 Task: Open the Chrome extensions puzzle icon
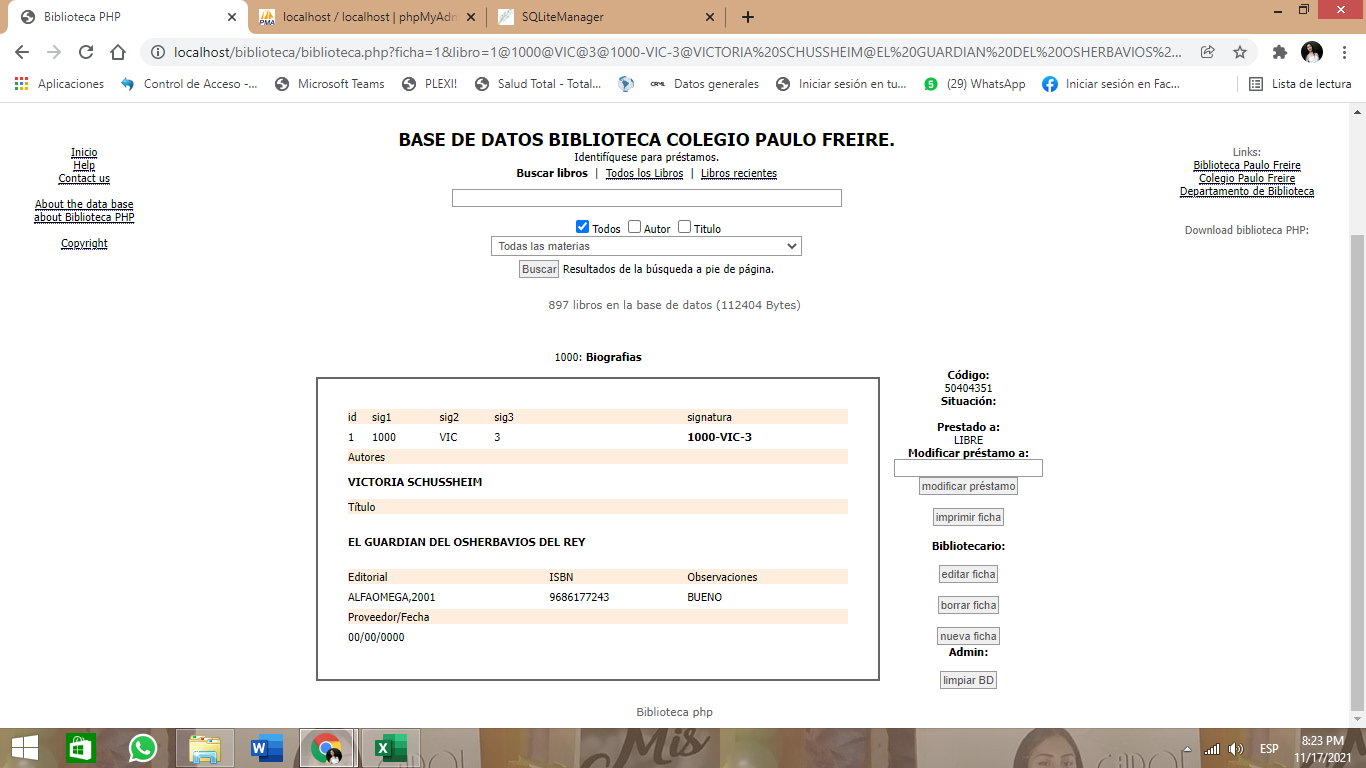(1279, 52)
